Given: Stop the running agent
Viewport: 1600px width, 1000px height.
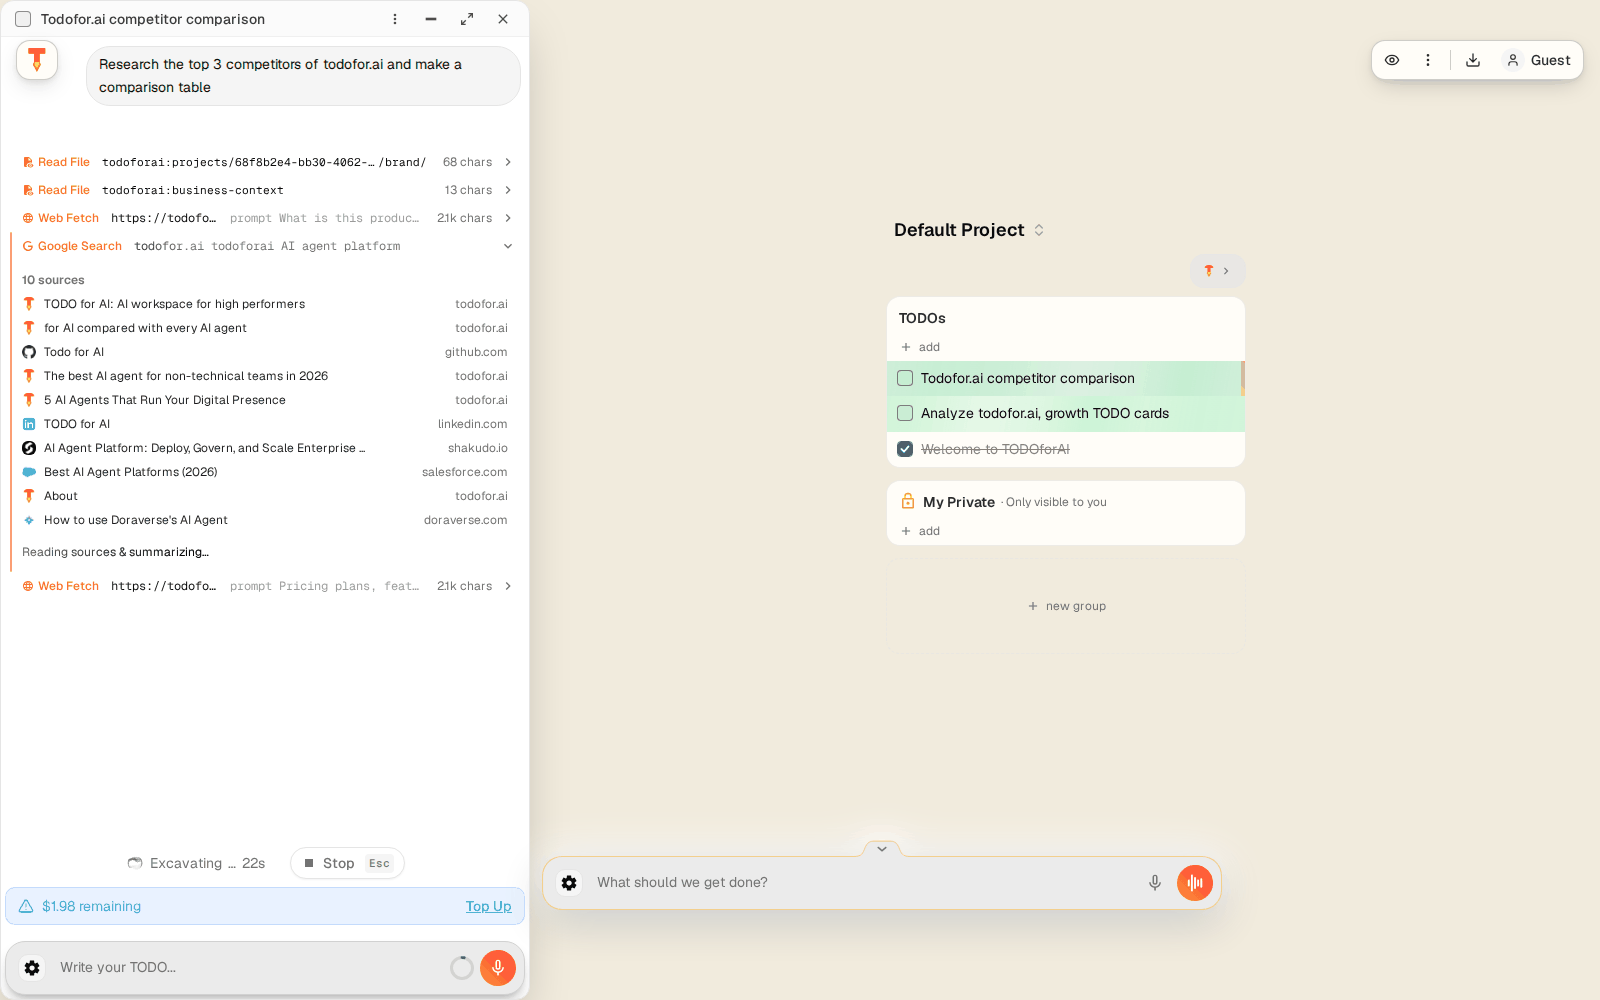Looking at the screenshot, I should (x=347, y=863).
